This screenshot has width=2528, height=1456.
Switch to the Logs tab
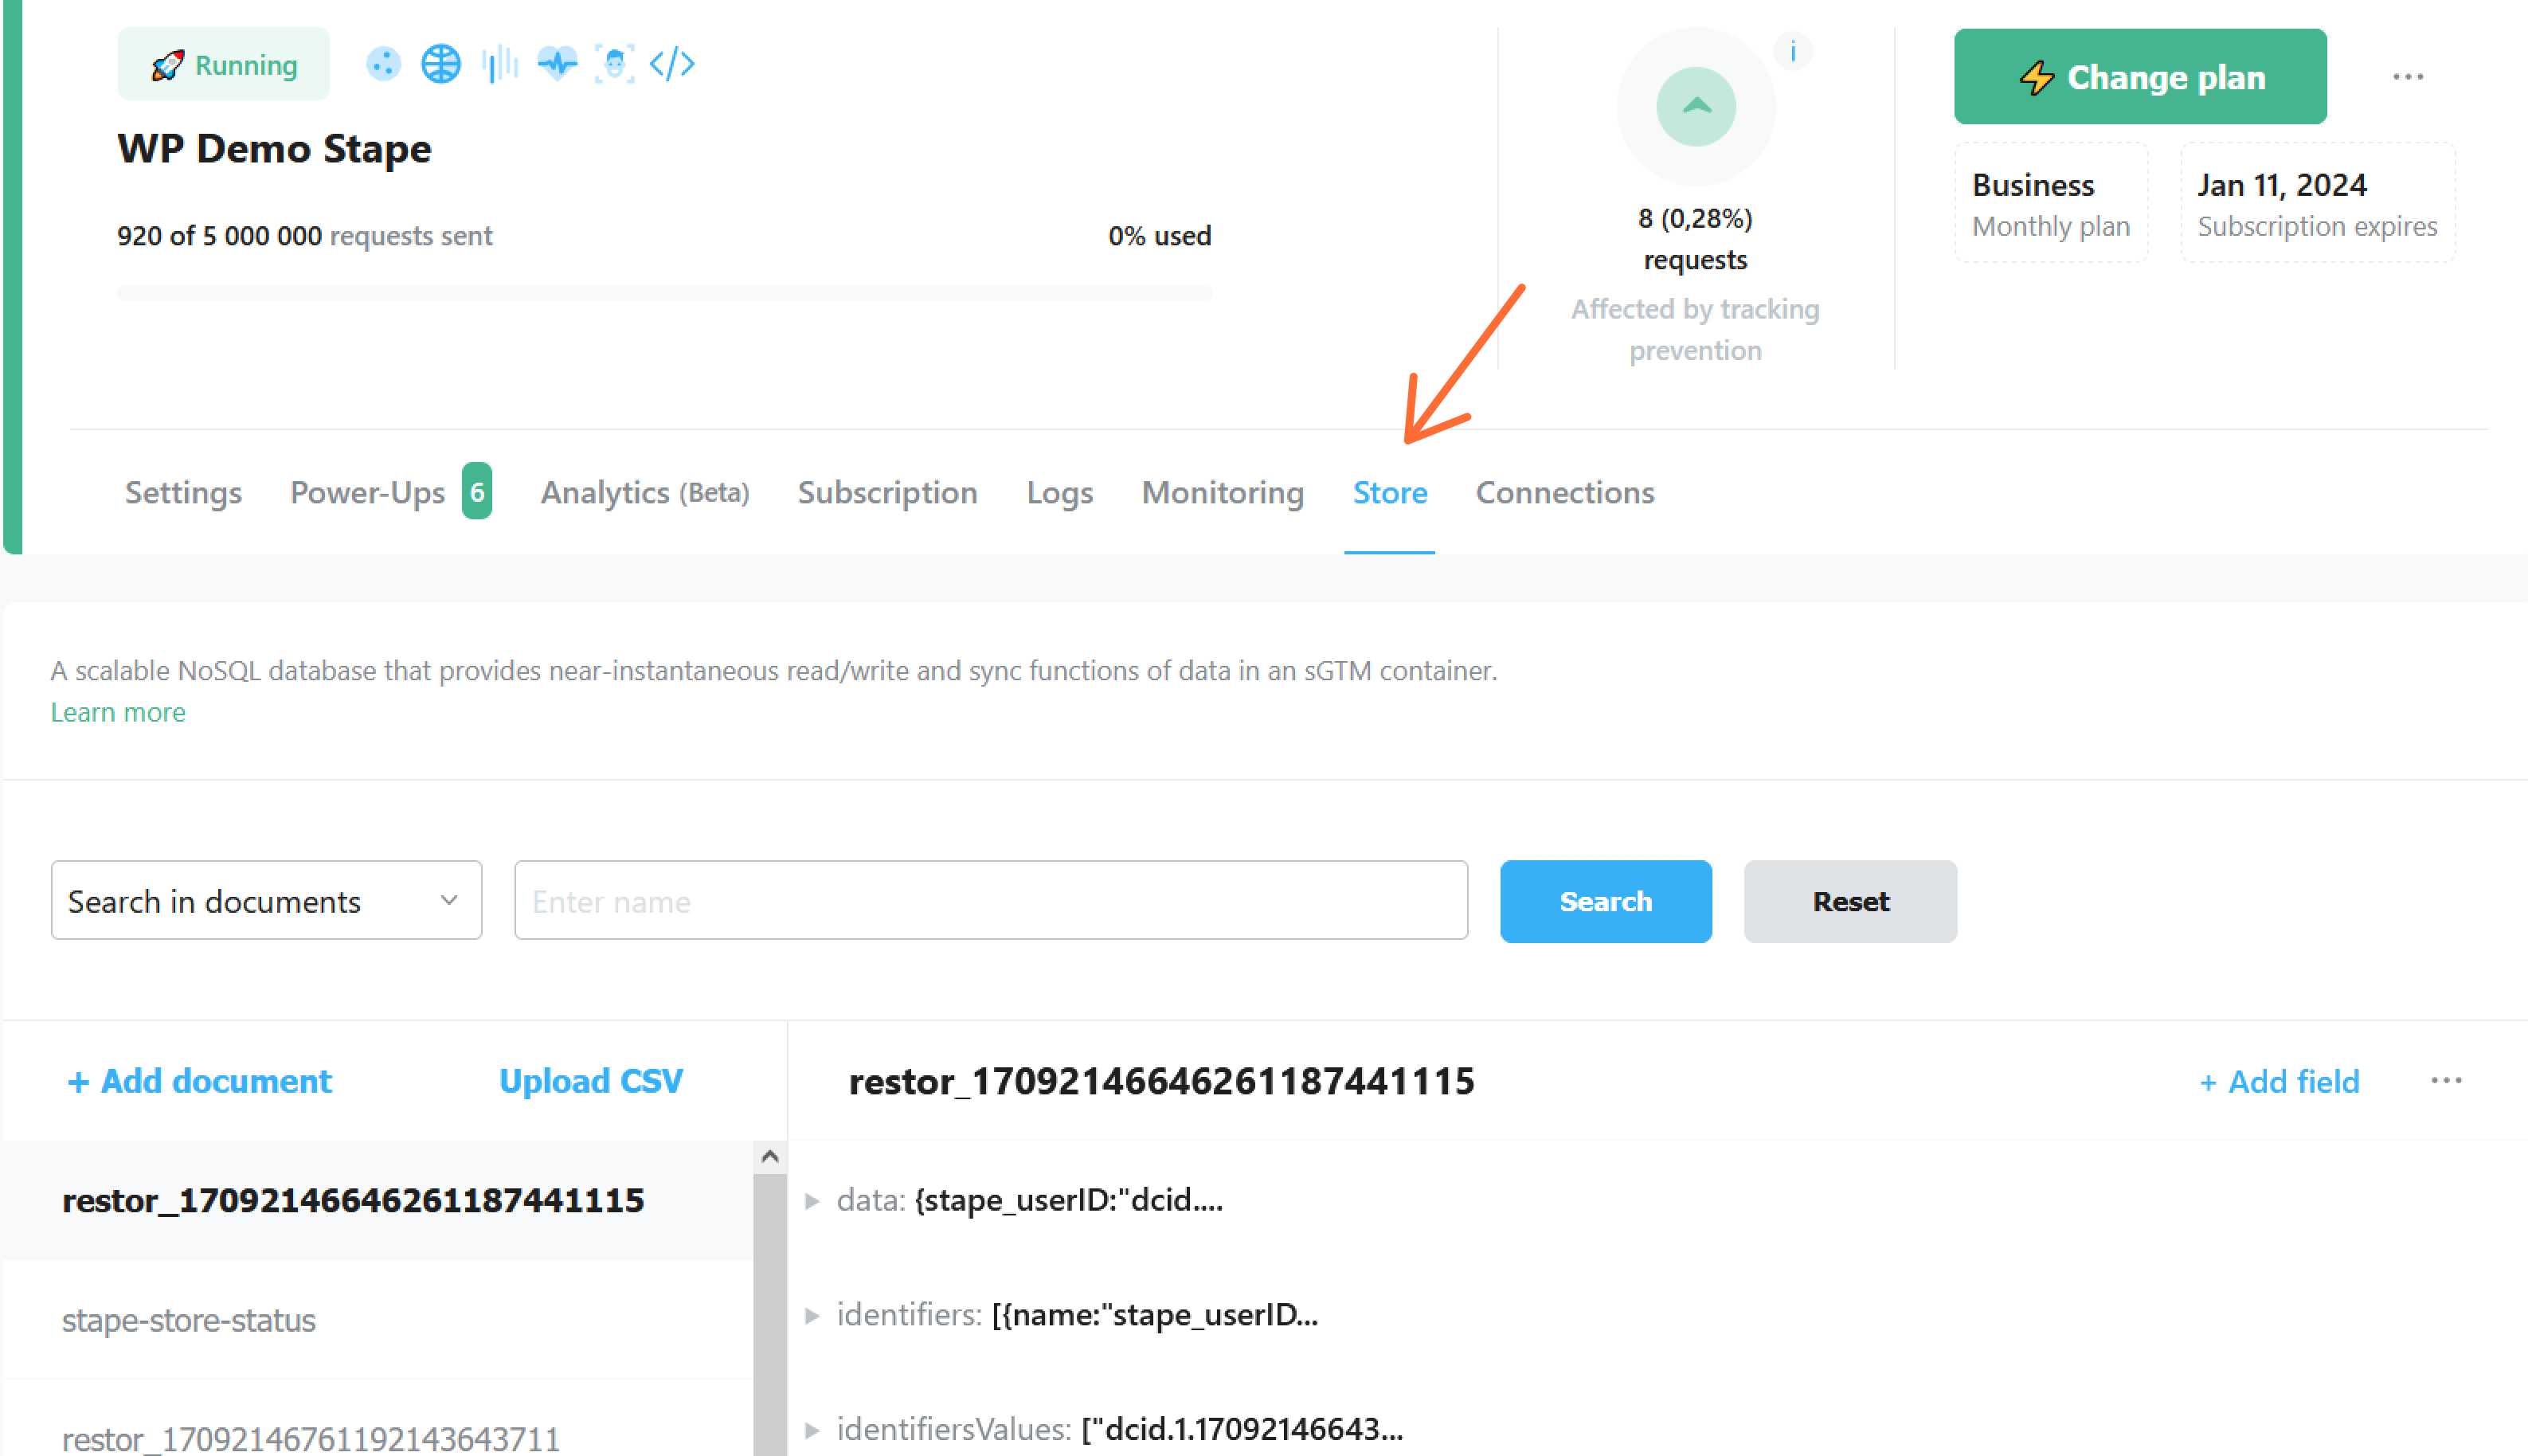click(1059, 493)
